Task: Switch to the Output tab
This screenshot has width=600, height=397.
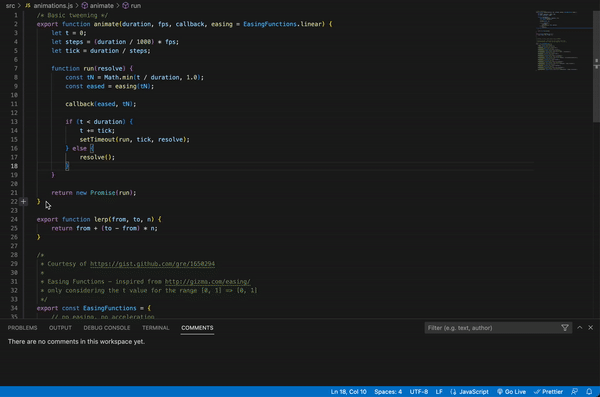Action: [60, 328]
